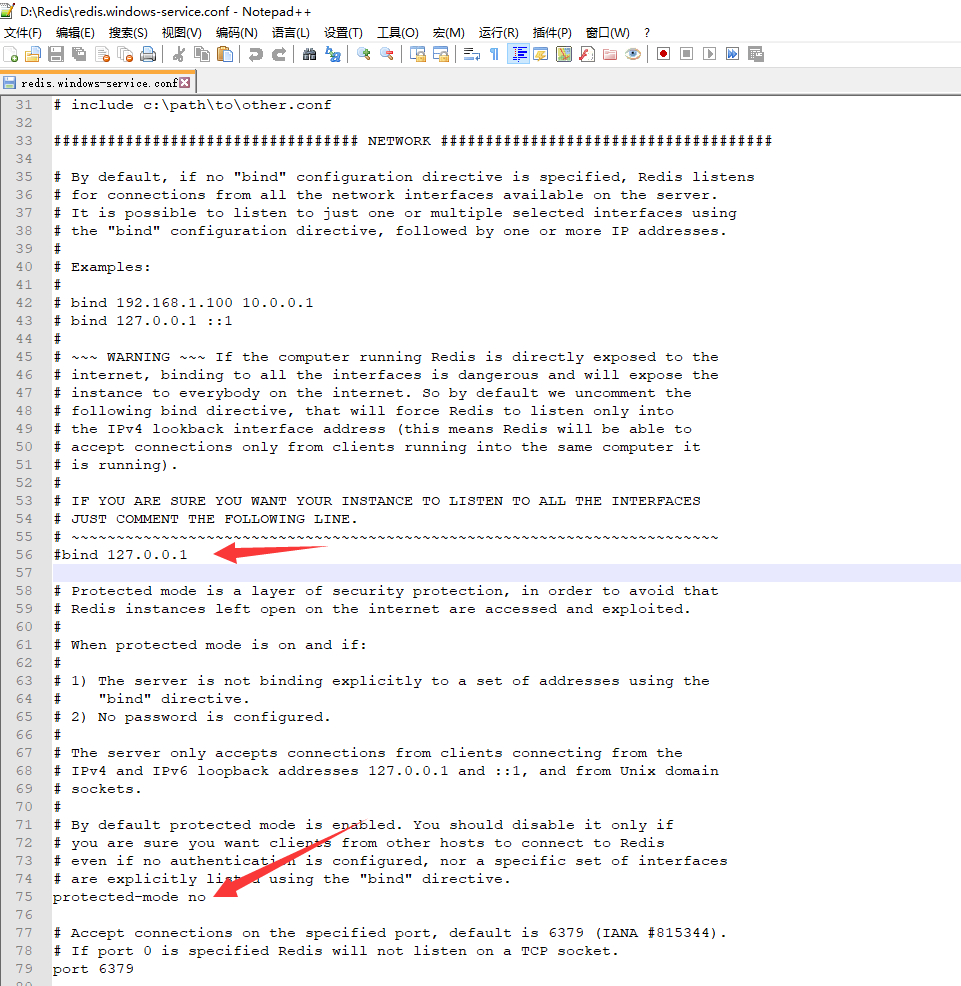Screen dimensions: 961x986
Task: Open the 工具(O) menu
Action: coord(397,33)
